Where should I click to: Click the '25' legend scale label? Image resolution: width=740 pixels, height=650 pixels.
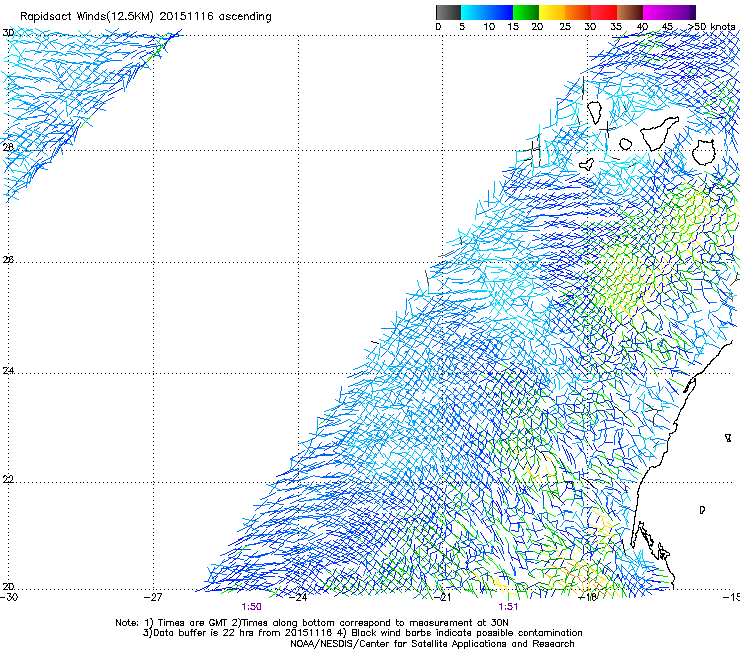coord(564,26)
